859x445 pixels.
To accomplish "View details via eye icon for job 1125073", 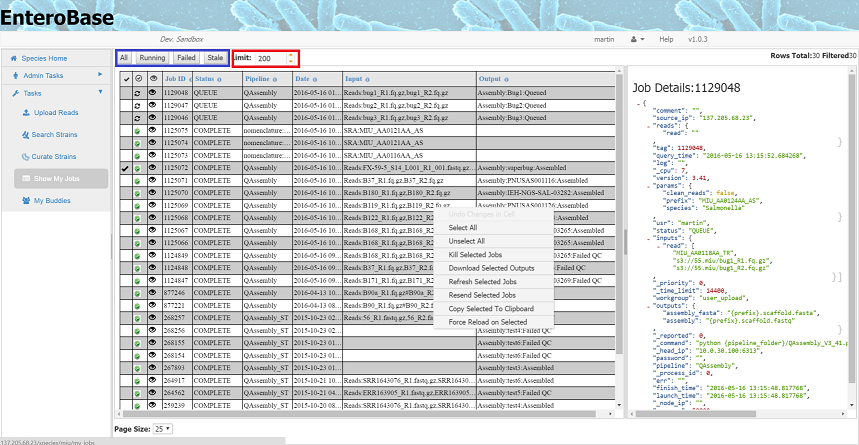I will tap(153, 155).
